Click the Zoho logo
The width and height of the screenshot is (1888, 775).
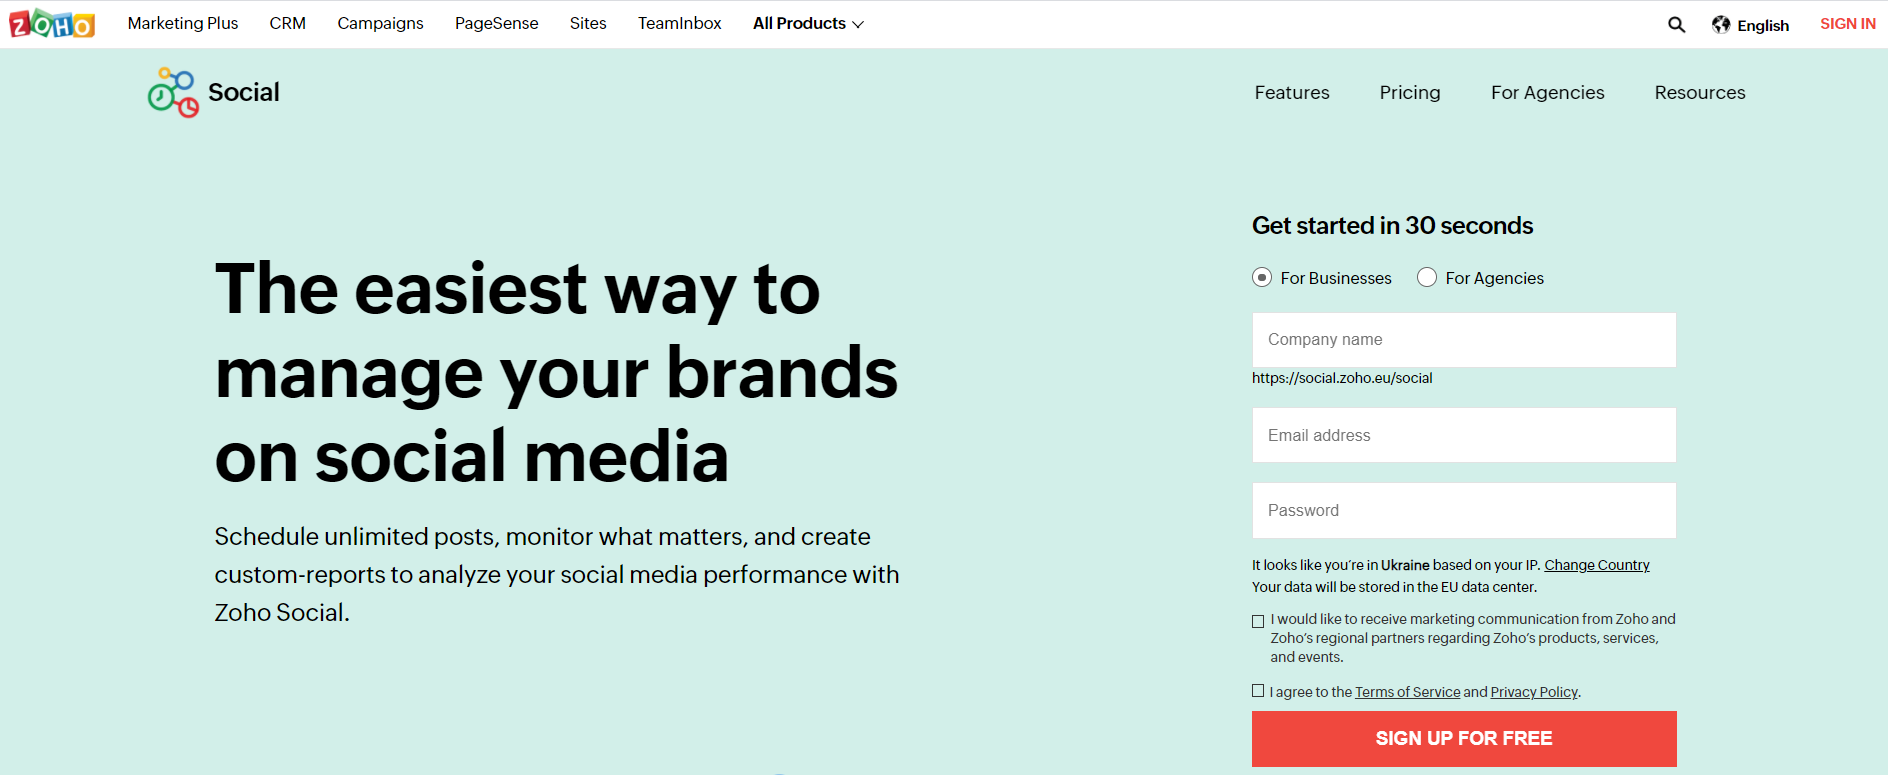(50, 22)
